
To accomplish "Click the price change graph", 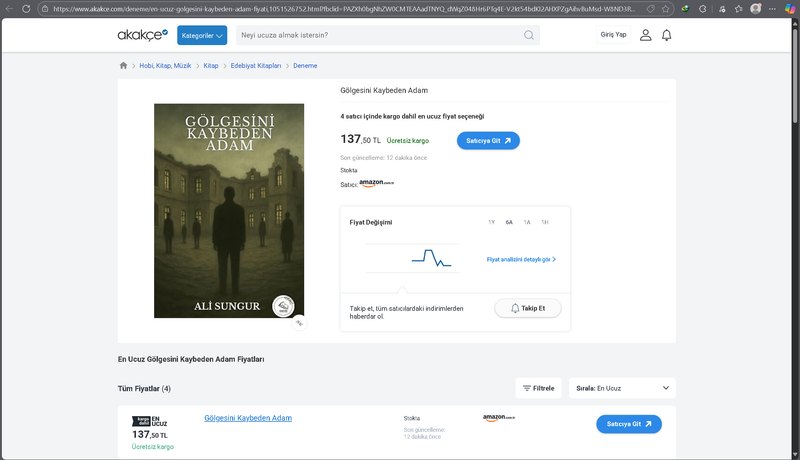I will [431, 259].
